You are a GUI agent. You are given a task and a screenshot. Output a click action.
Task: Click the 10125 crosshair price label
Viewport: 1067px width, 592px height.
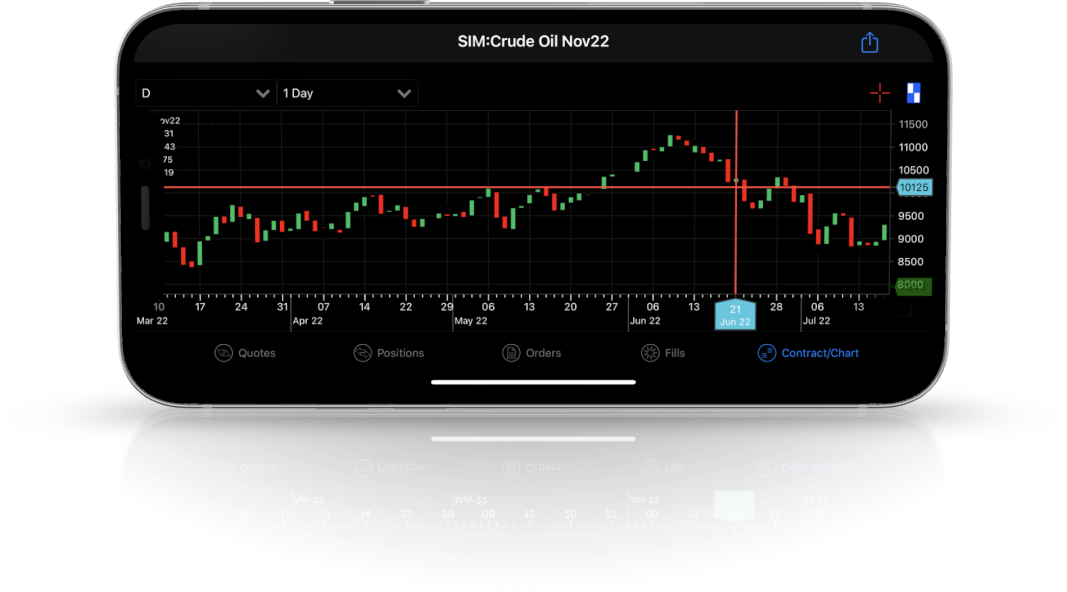[x=914, y=187]
